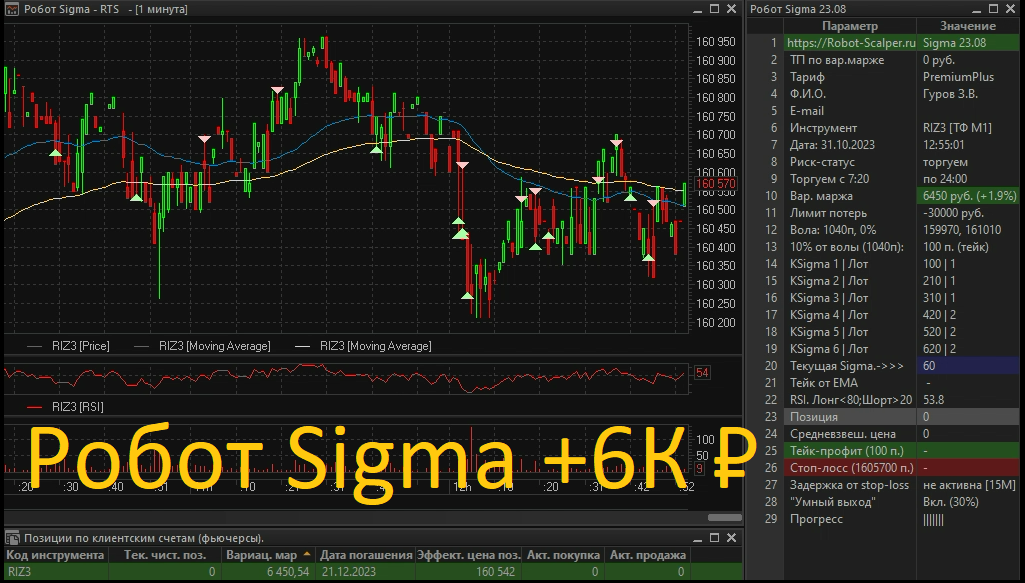
Task: Select the Вола: 1040п, 0% parameter
Action: point(850,230)
